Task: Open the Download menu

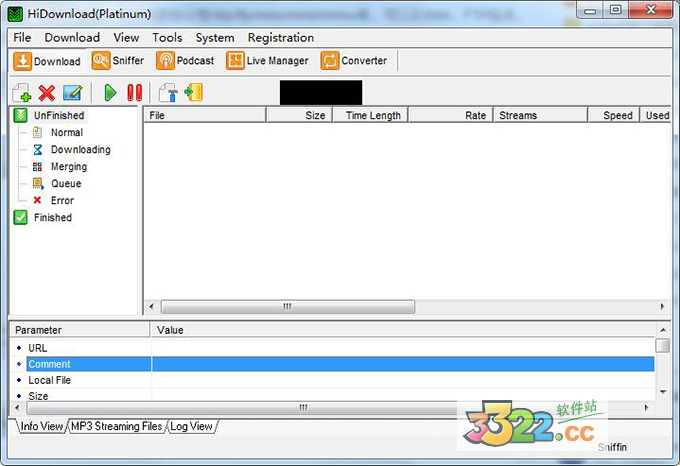Action: (x=72, y=38)
